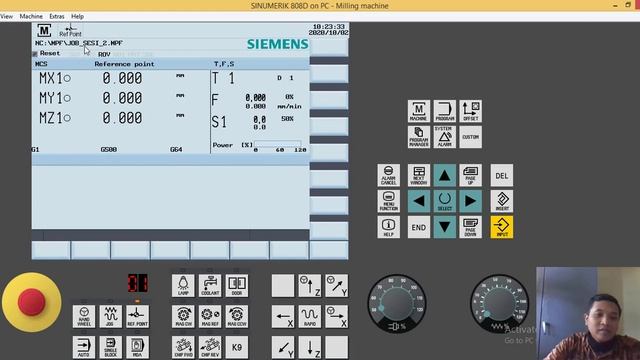Click the M machine icon on screen header
The image size is (640, 360).
[x=44, y=30]
